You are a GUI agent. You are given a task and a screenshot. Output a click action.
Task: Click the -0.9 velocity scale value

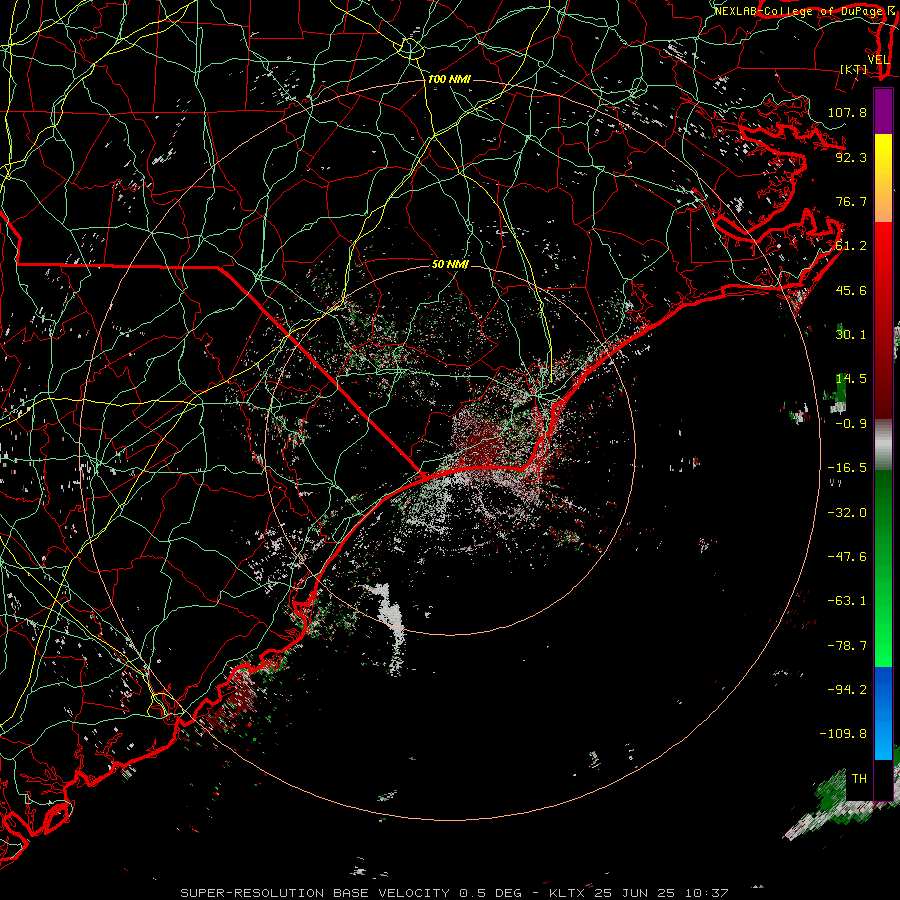point(851,424)
